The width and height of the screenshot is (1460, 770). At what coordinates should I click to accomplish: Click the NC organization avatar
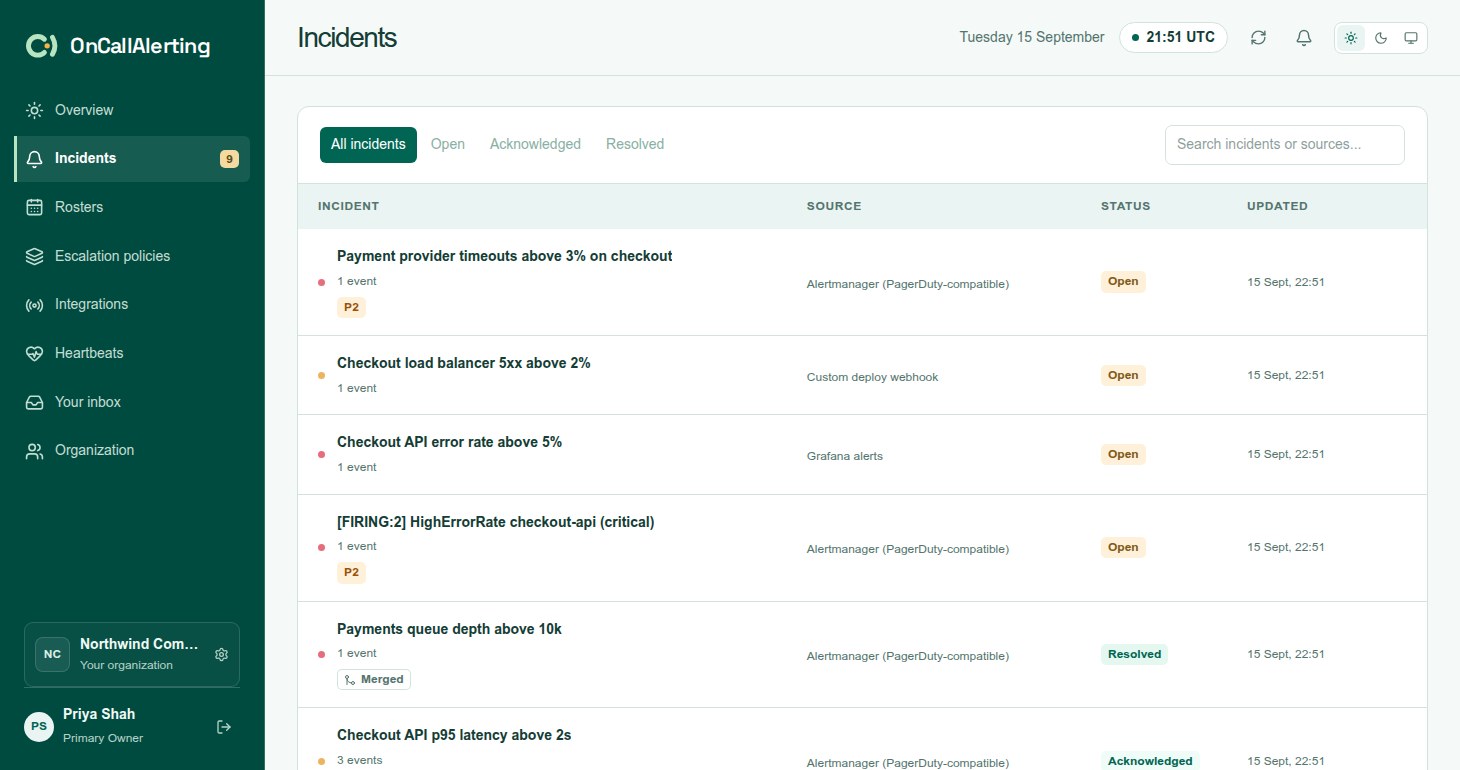point(52,654)
